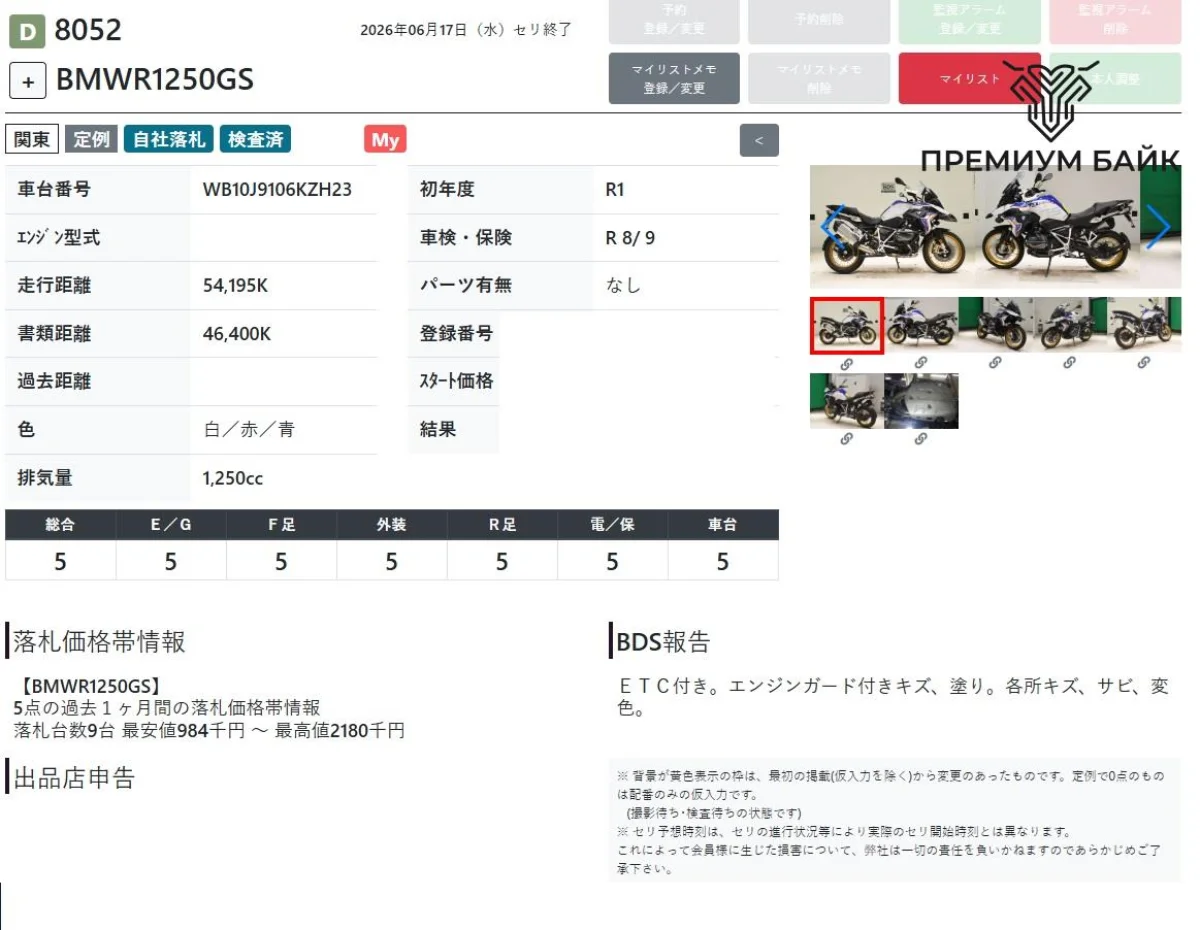1200x930 pixels.
Task: Click the link icon under the right-side view thumbnail
Action: [x=921, y=364]
